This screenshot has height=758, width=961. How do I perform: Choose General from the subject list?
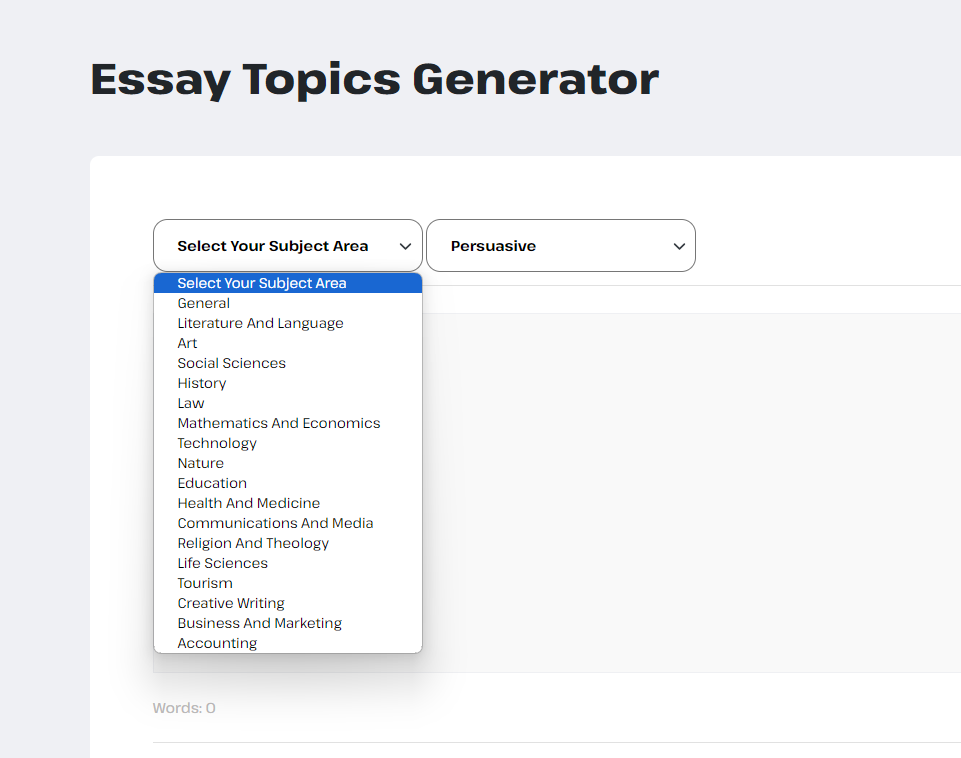coord(287,303)
